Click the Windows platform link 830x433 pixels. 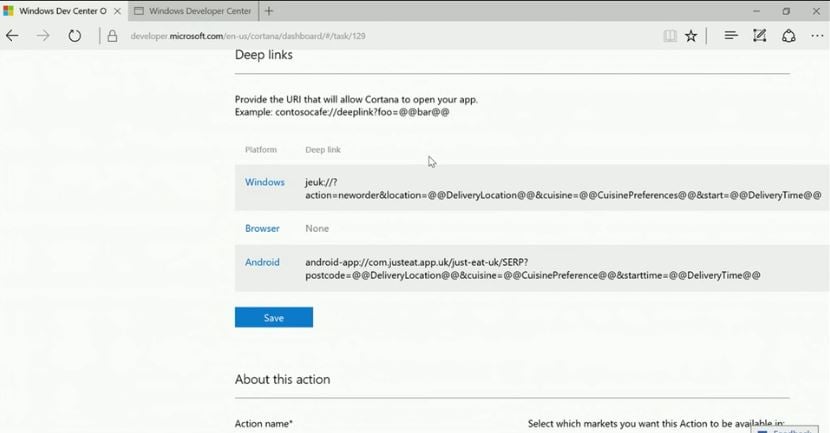265,182
